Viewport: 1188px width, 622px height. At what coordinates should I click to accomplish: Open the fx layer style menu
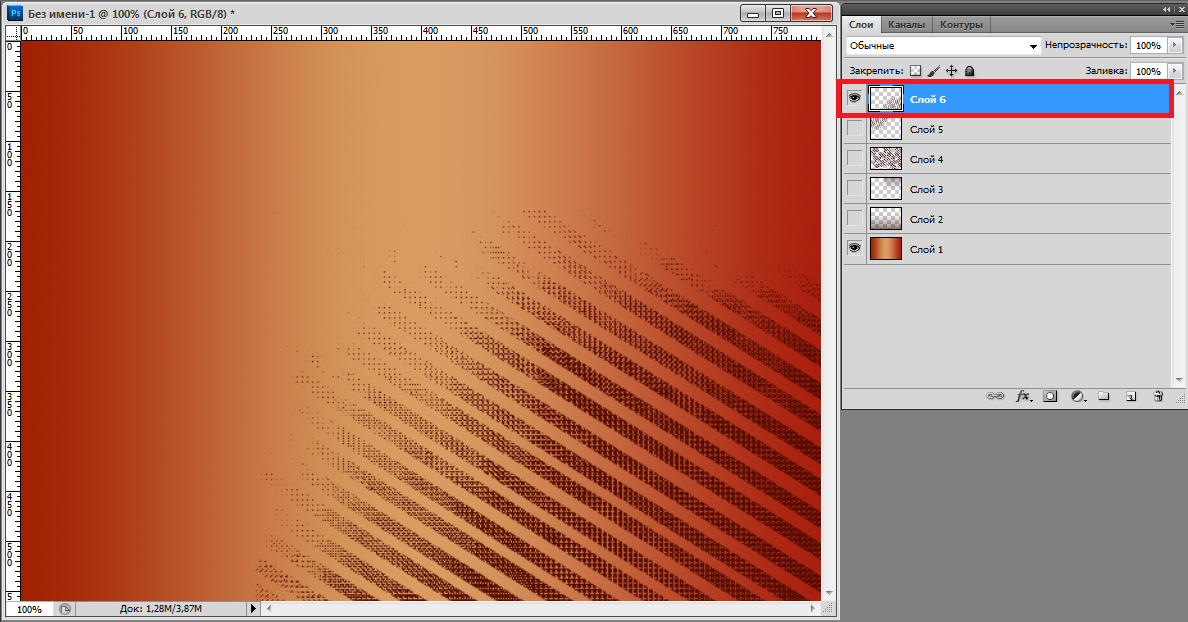[x=1024, y=396]
